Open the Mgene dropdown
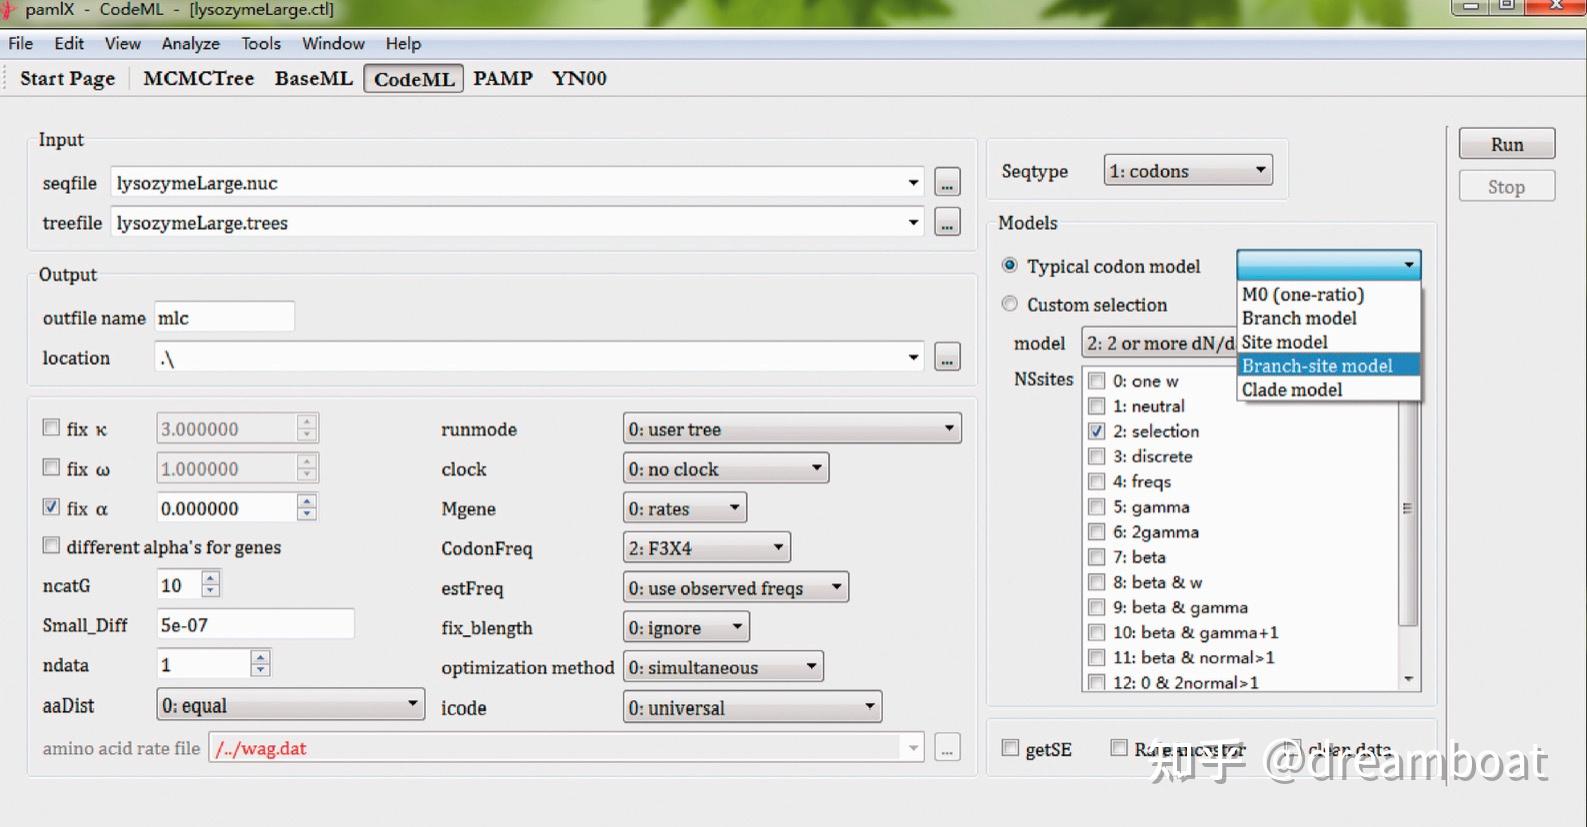Image resolution: width=1587 pixels, height=827 pixels. pyautogui.click(x=684, y=509)
